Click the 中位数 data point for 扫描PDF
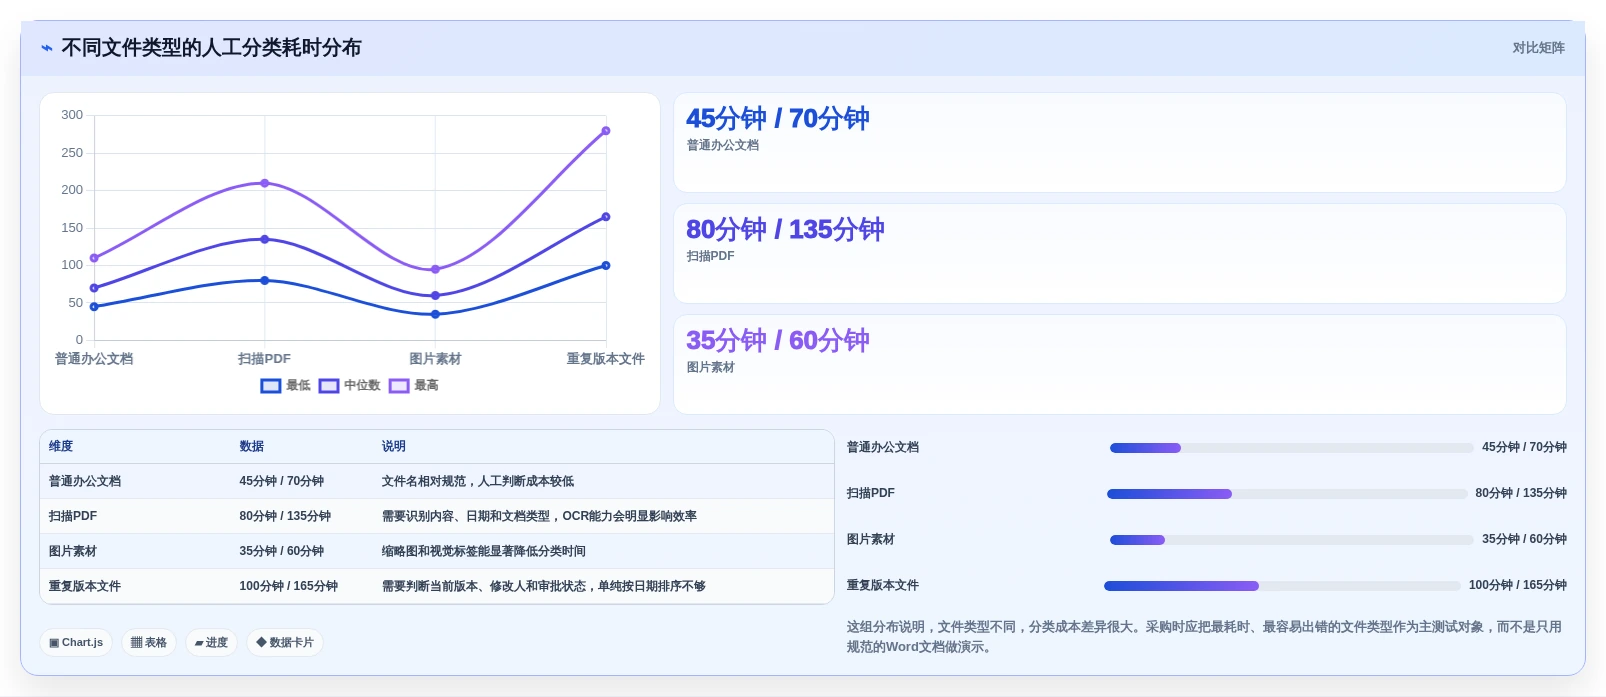Viewport: 1606px width, 697px height. (x=265, y=239)
